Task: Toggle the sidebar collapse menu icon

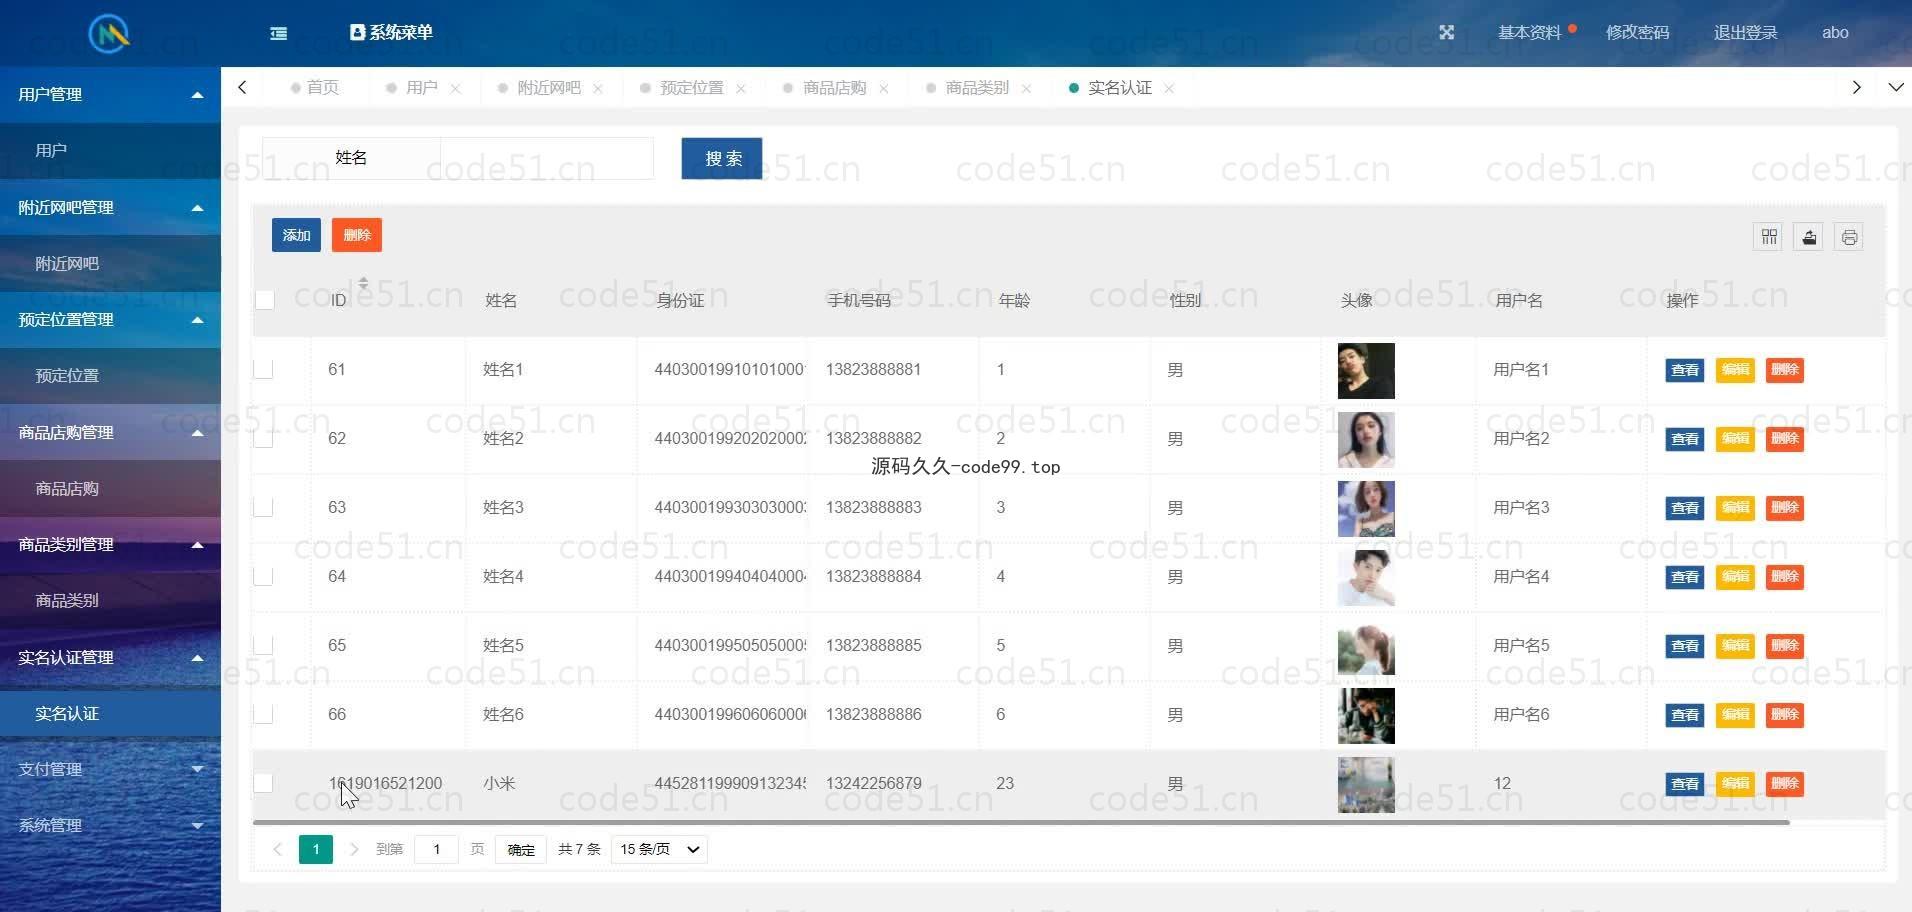Action: coord(279,33)
